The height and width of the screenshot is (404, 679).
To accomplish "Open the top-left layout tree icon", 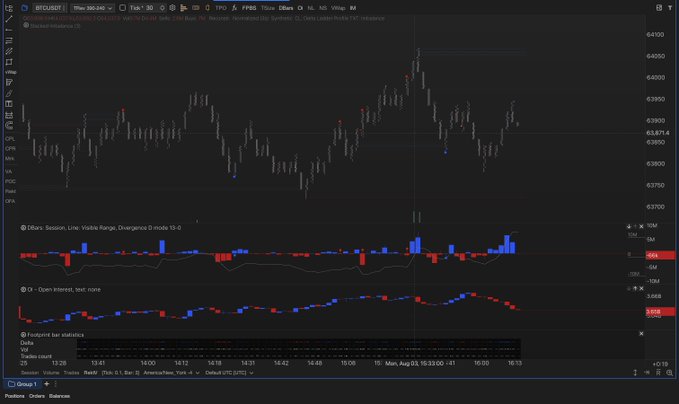I will [x=9, y=8].
